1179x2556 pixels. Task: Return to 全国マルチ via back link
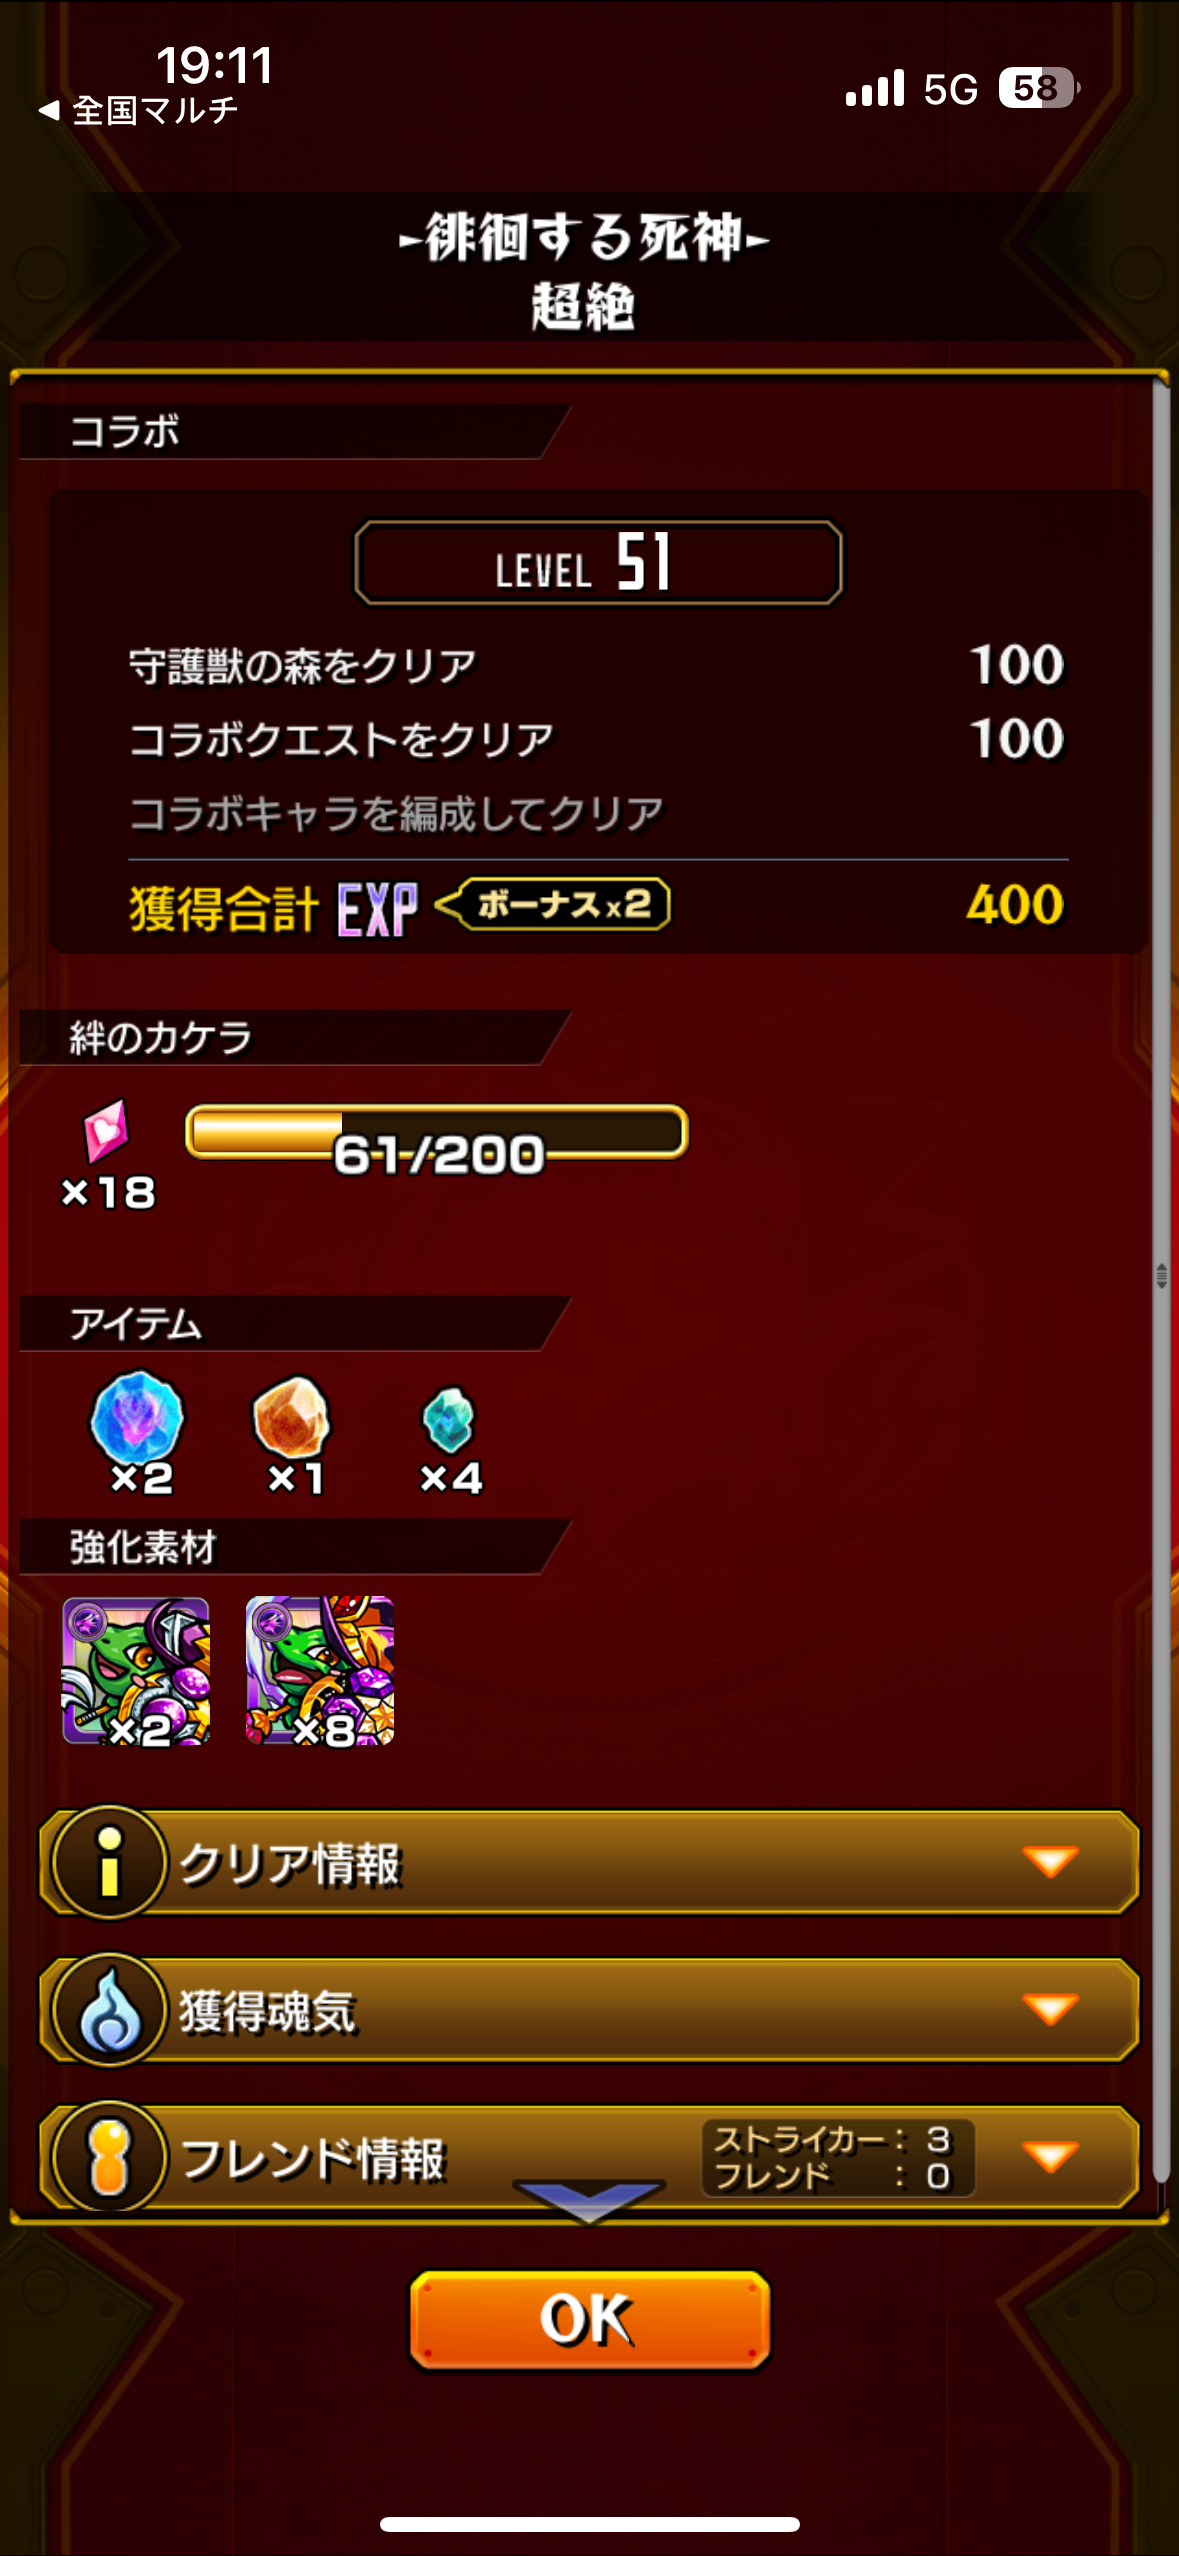click(x=138, y=110)
